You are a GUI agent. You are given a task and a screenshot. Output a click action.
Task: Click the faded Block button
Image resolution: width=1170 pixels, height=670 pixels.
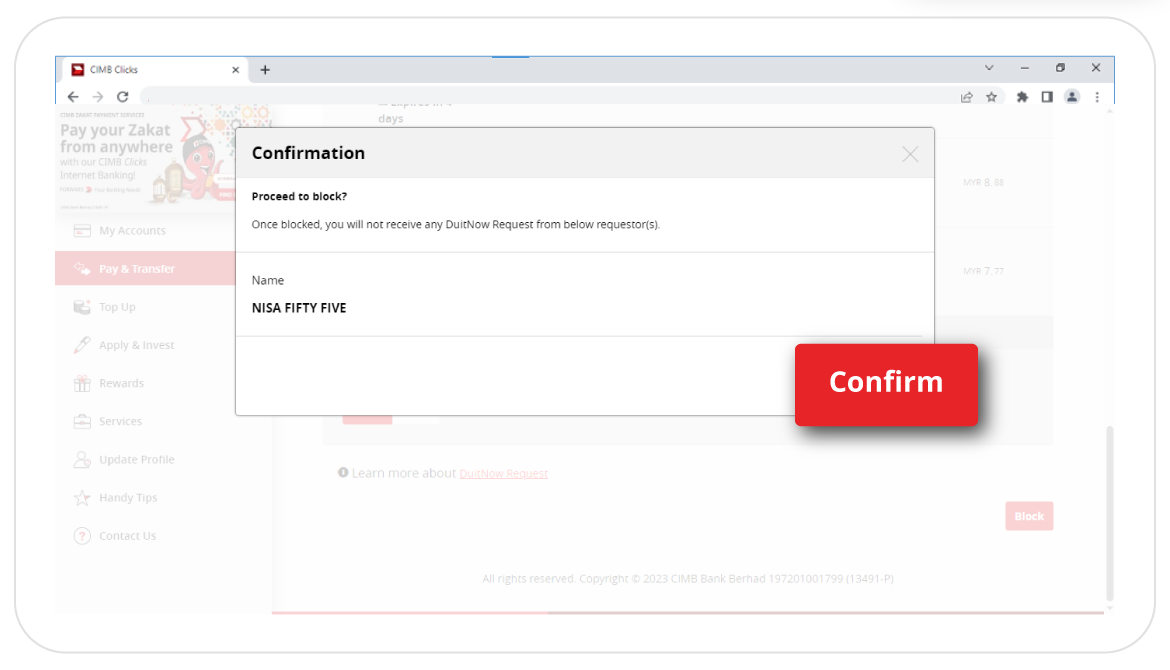(1028, 516)
